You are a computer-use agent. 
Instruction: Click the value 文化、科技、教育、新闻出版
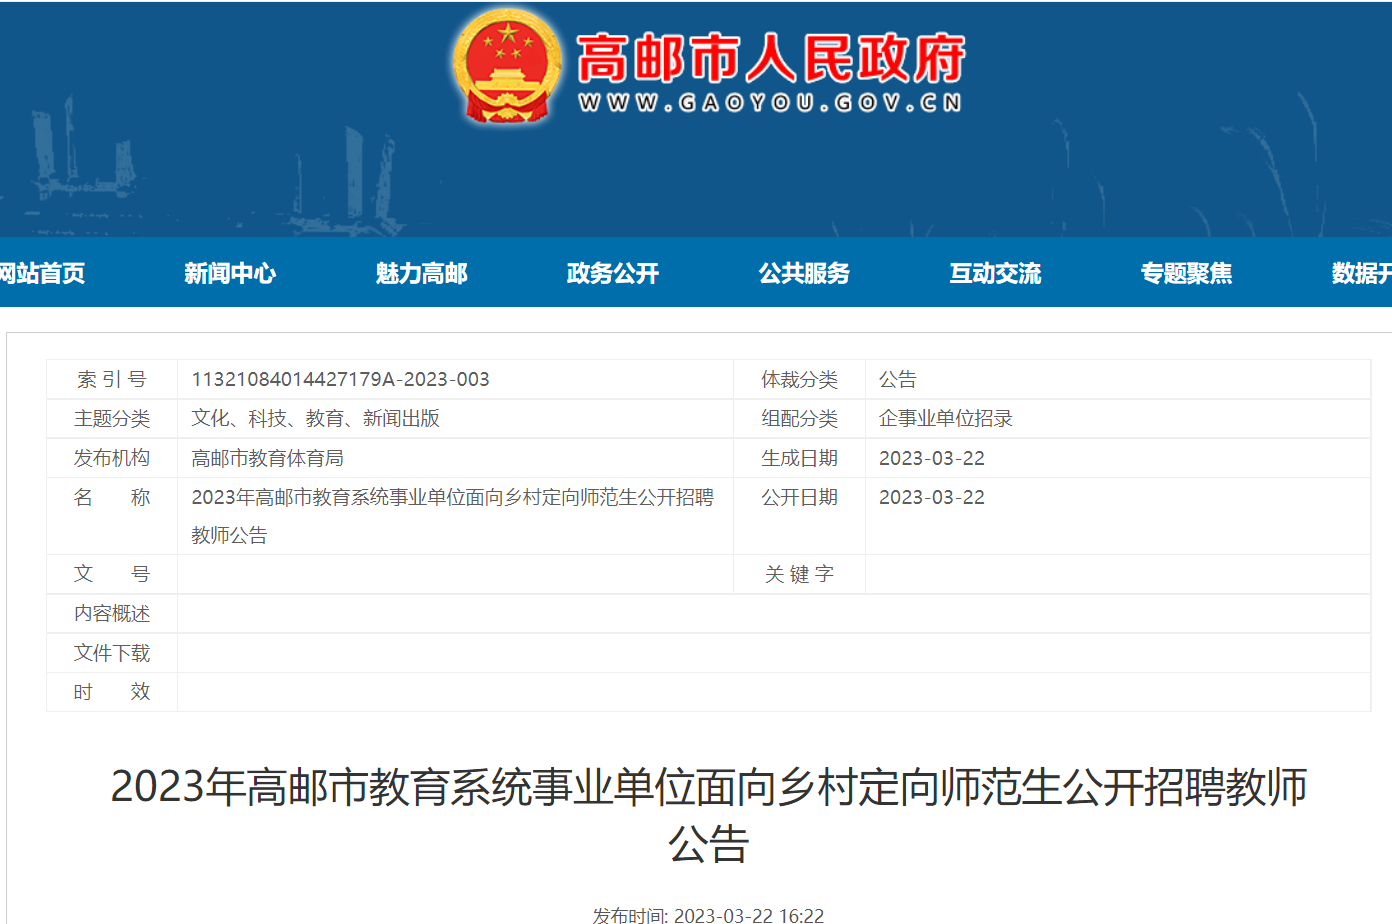point(316,419)
